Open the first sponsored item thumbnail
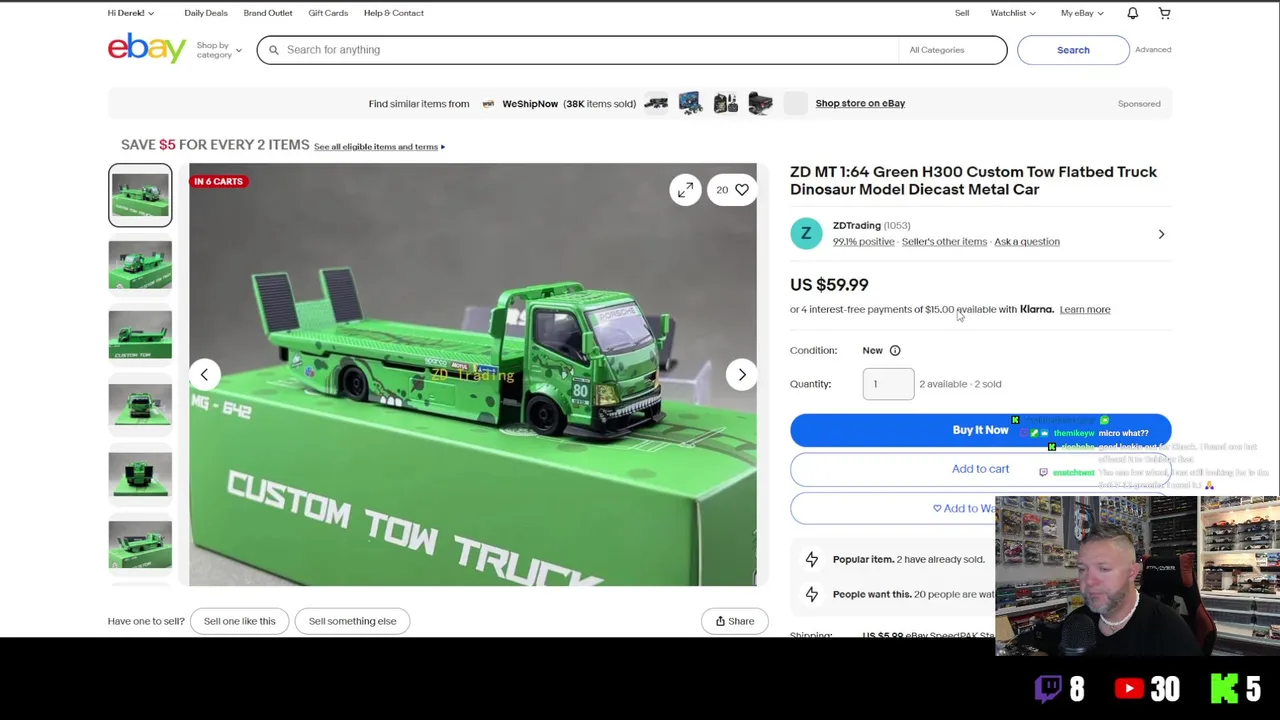The width and height of the screenshot is (1280, 720). point(656,103)
